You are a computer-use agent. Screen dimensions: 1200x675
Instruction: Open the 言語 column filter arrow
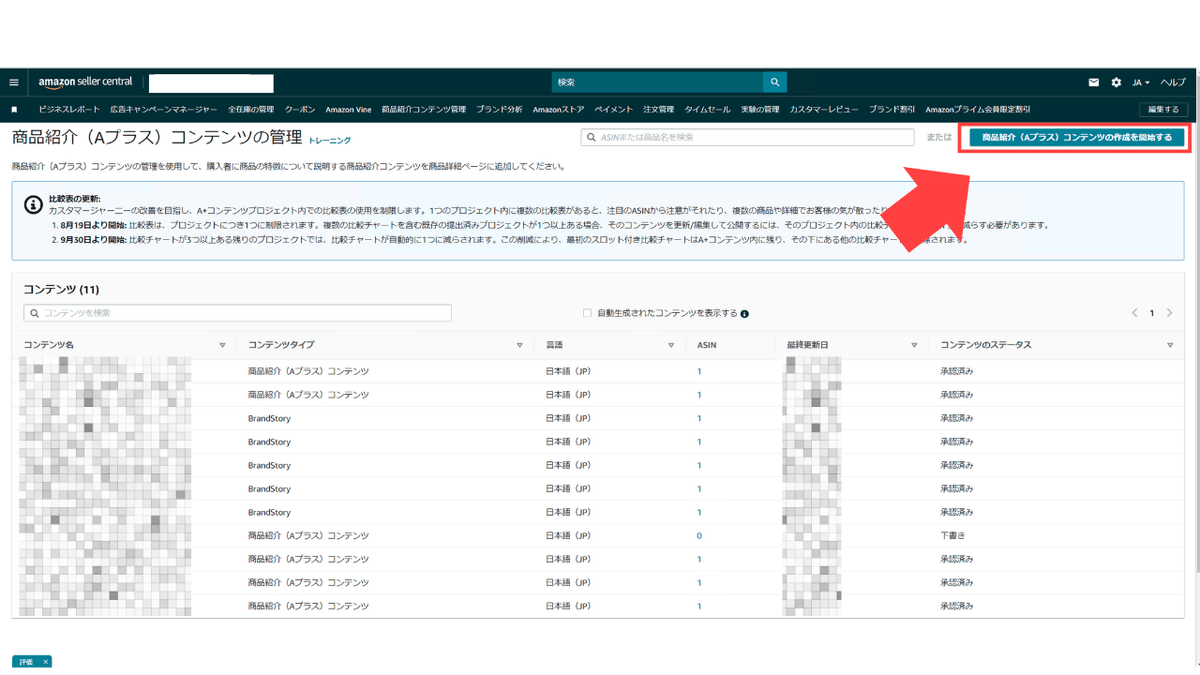tap(671, 345)
